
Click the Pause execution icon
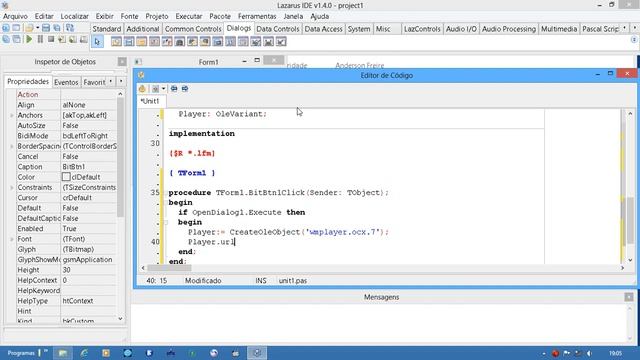[x=40, y=40]
